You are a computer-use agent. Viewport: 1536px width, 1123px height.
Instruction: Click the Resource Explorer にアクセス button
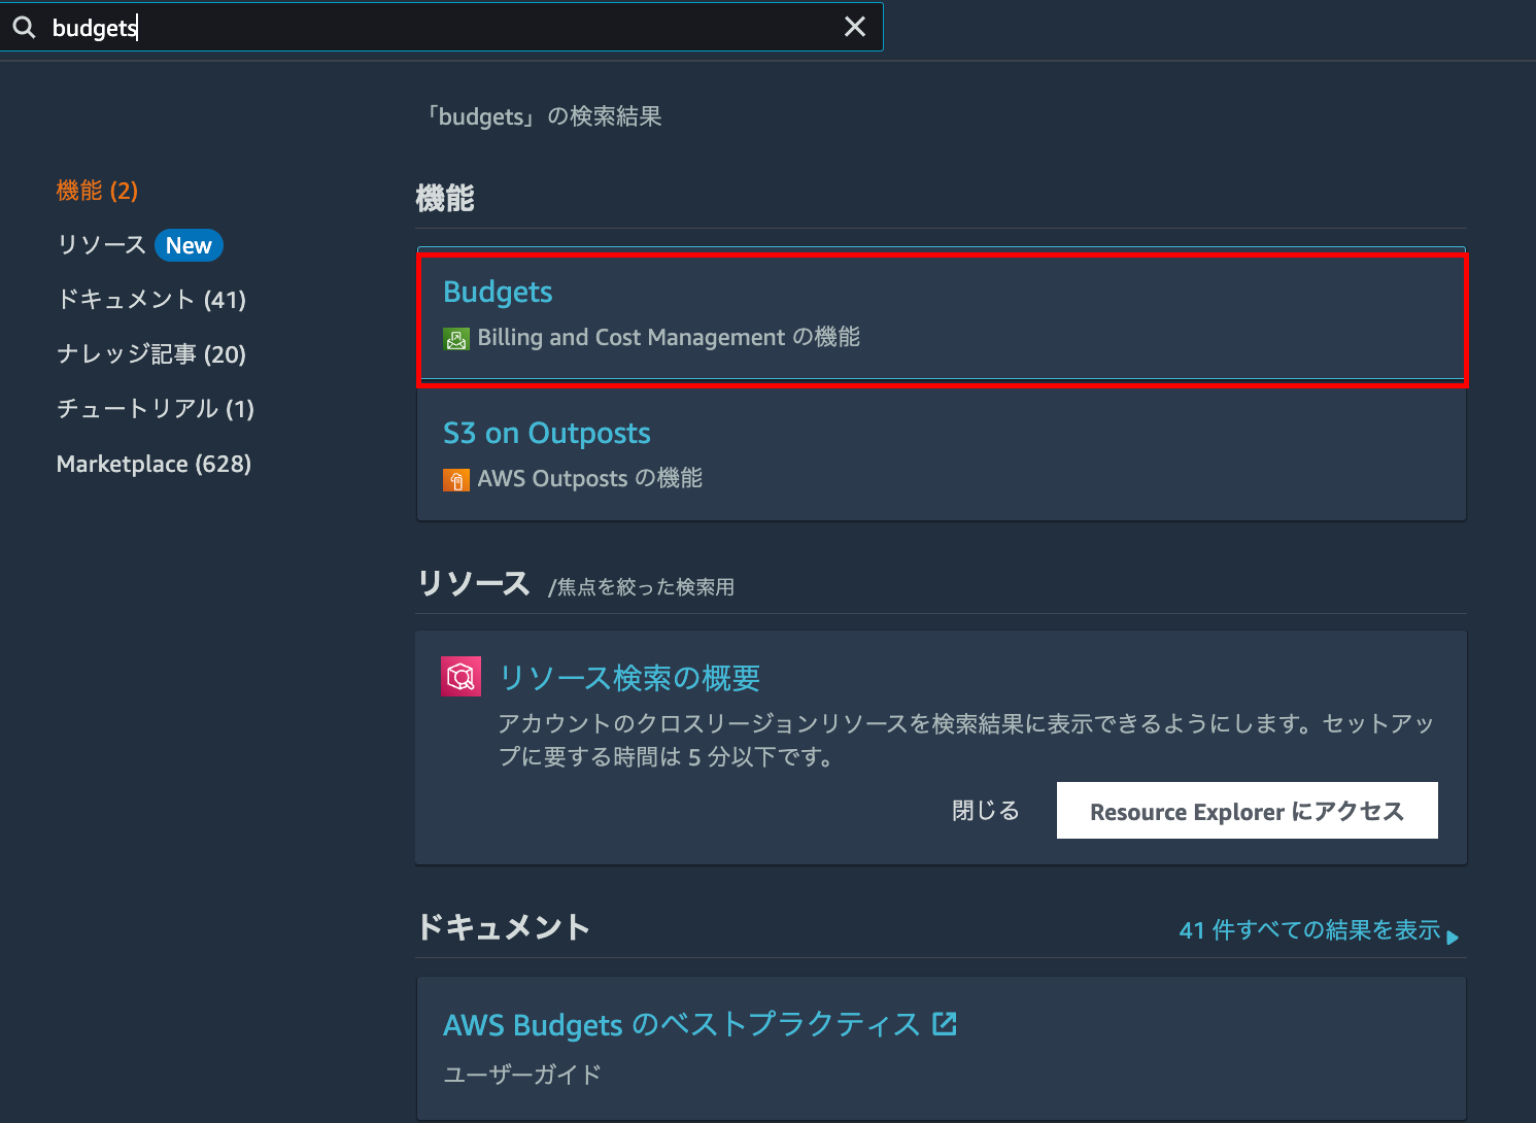(1246, 810)
